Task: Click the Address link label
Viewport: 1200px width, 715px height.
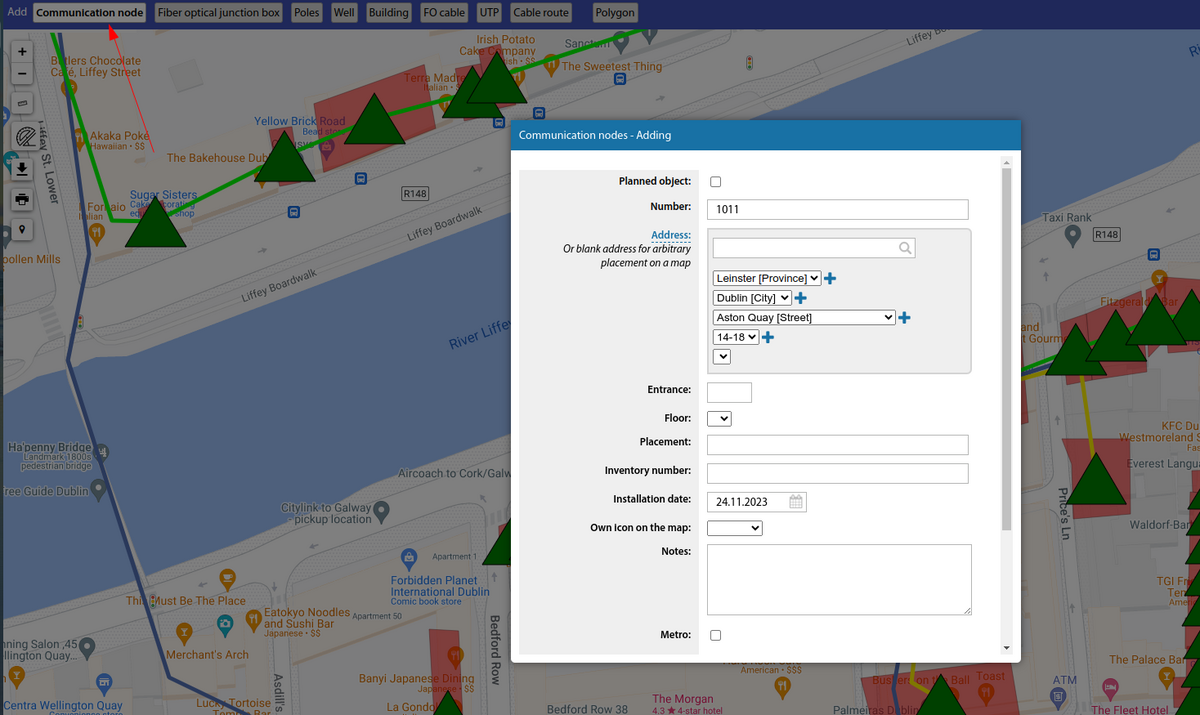Action: [x=670, y=236]
